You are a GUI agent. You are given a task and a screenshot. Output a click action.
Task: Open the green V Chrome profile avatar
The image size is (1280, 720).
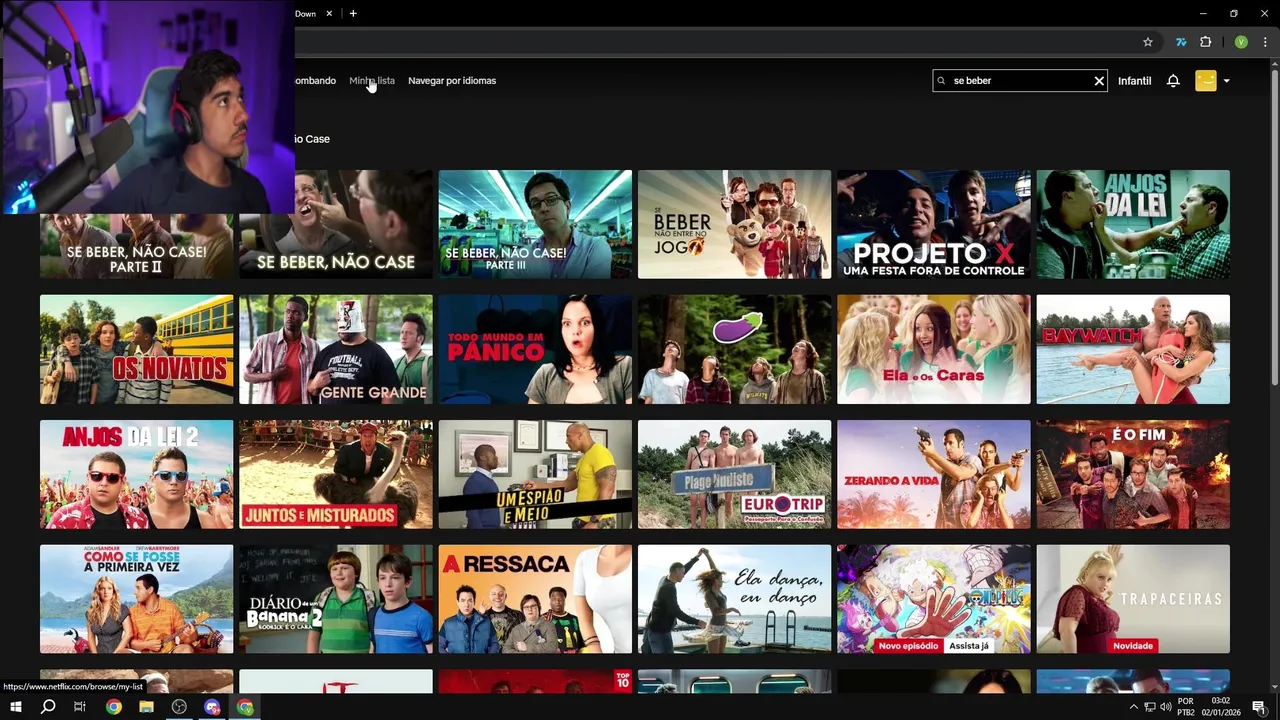1241,42
